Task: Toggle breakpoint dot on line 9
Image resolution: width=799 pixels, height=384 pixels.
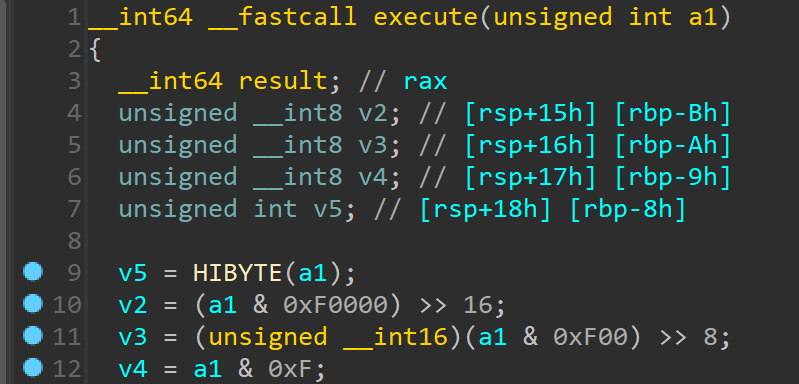Action: [x=33, y=272]
